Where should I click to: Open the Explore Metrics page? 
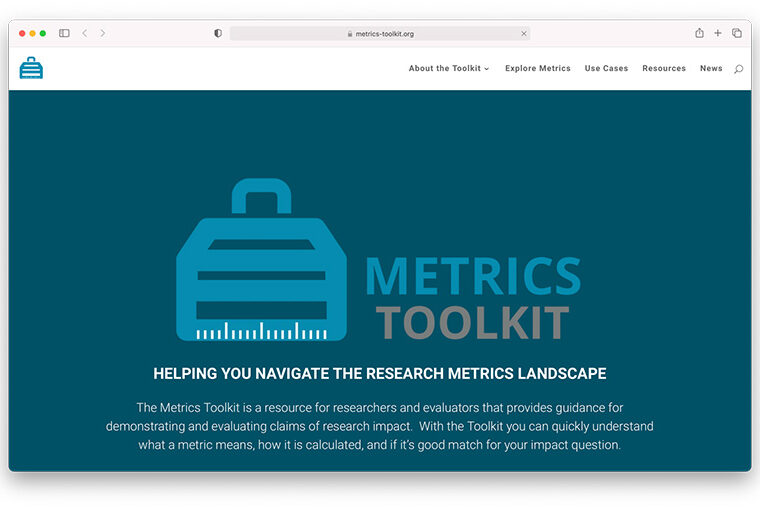(x=538, y=68)
